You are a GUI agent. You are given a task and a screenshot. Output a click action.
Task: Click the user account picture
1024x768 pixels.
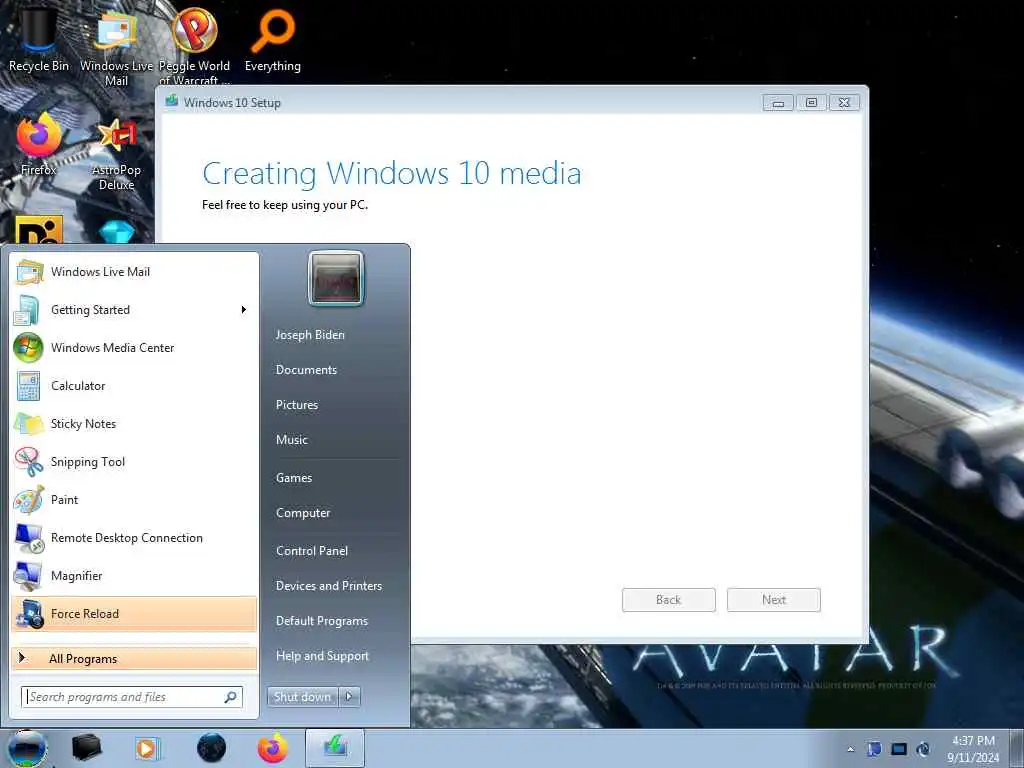(336, 278)
